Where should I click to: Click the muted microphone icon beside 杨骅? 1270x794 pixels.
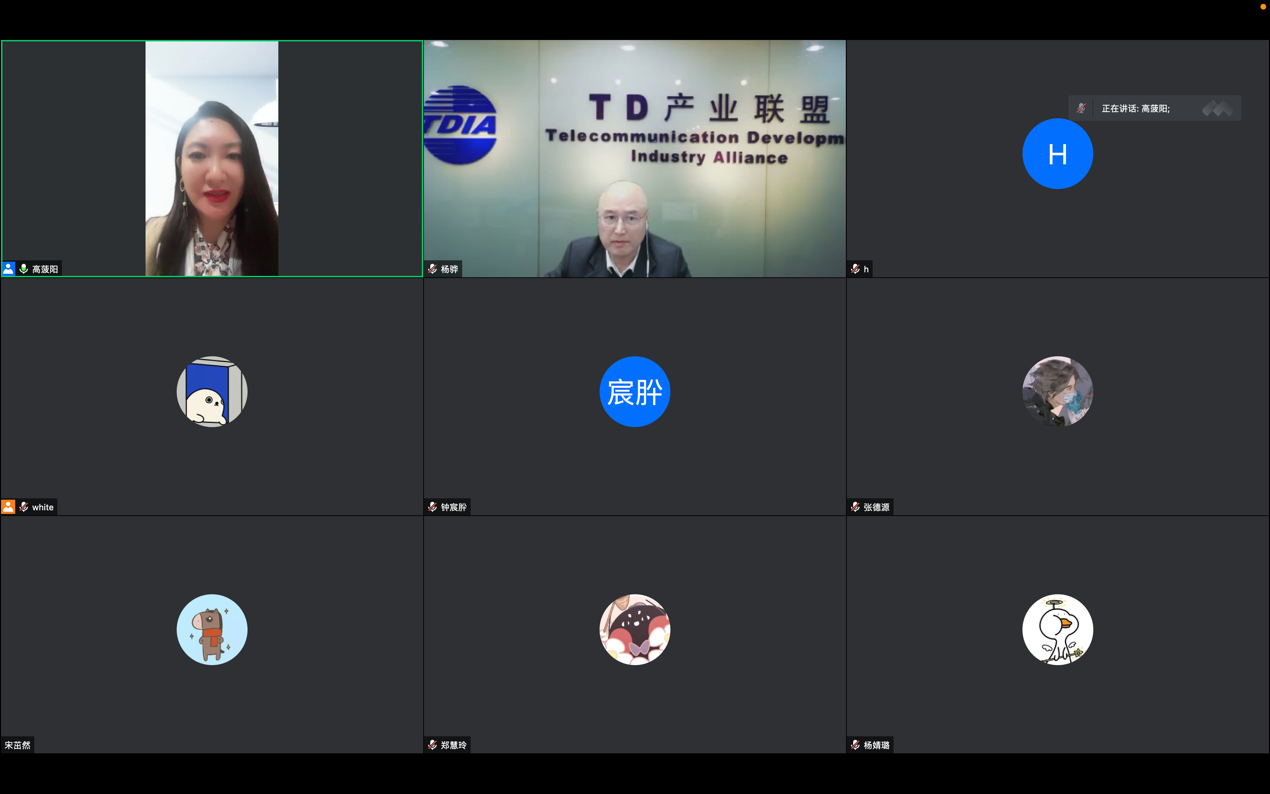pyautogui.click(x=432, y=269)
